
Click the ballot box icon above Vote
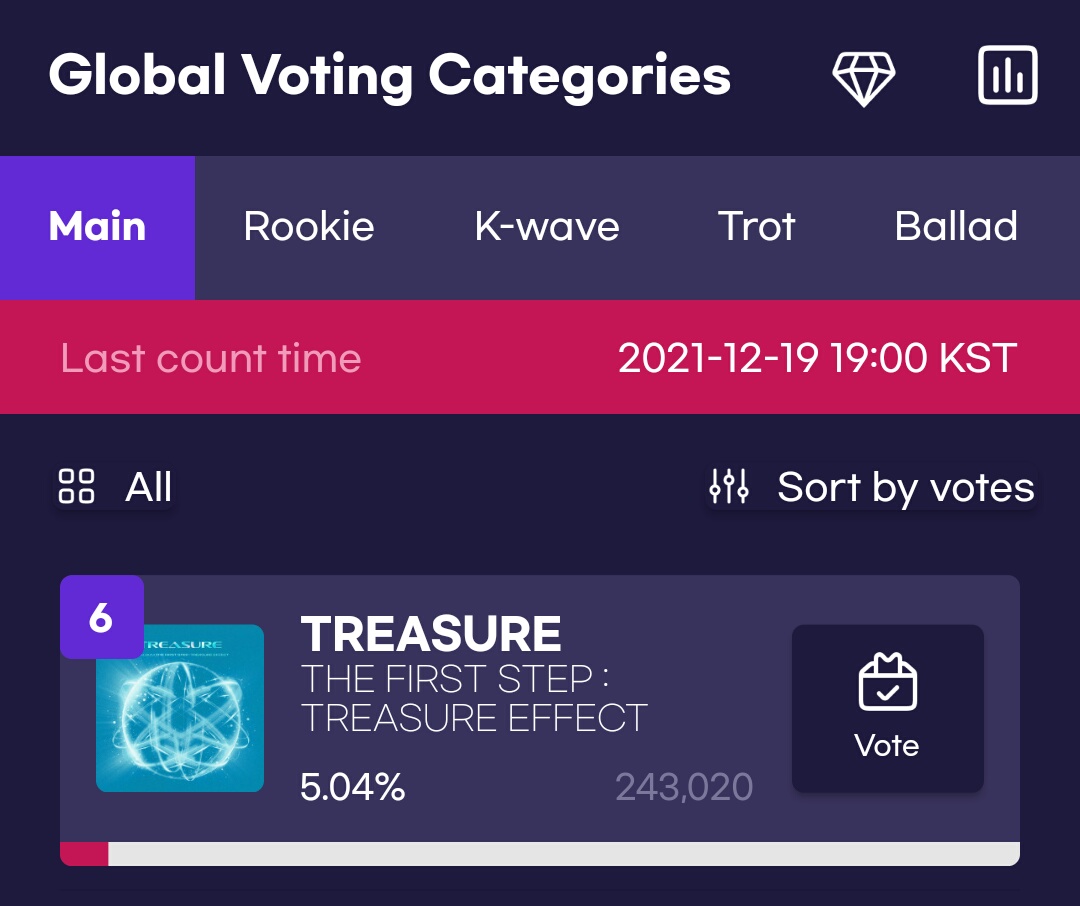(887, 681)
